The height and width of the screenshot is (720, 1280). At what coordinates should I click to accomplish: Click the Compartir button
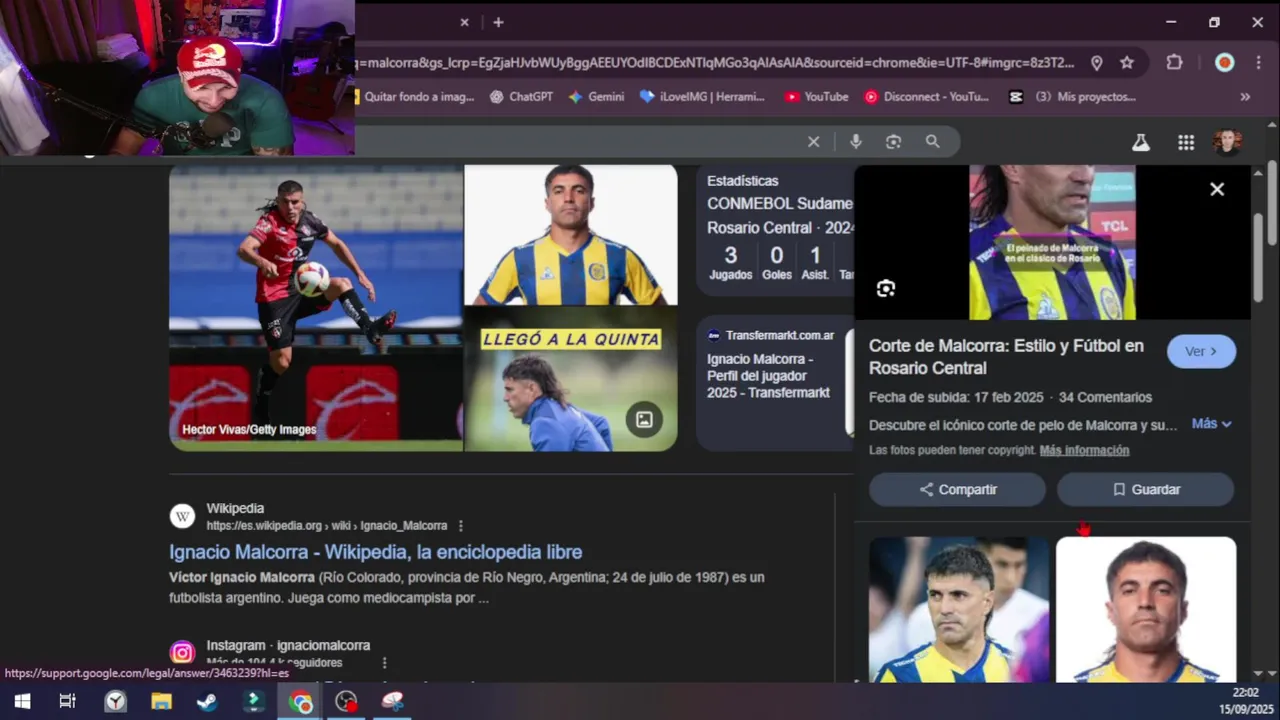(957, 489)
